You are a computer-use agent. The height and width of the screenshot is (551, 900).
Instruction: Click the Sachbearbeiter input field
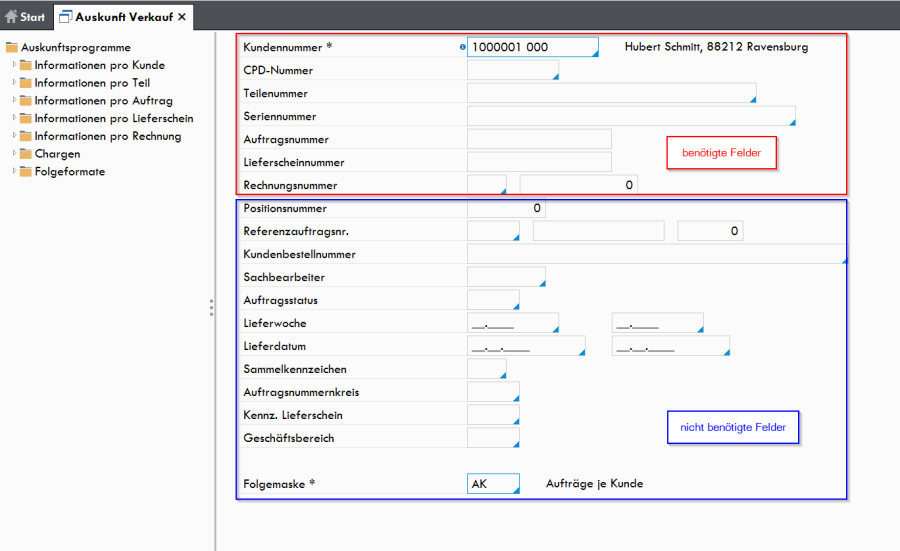pyautogui.click(x=506, y=277)
